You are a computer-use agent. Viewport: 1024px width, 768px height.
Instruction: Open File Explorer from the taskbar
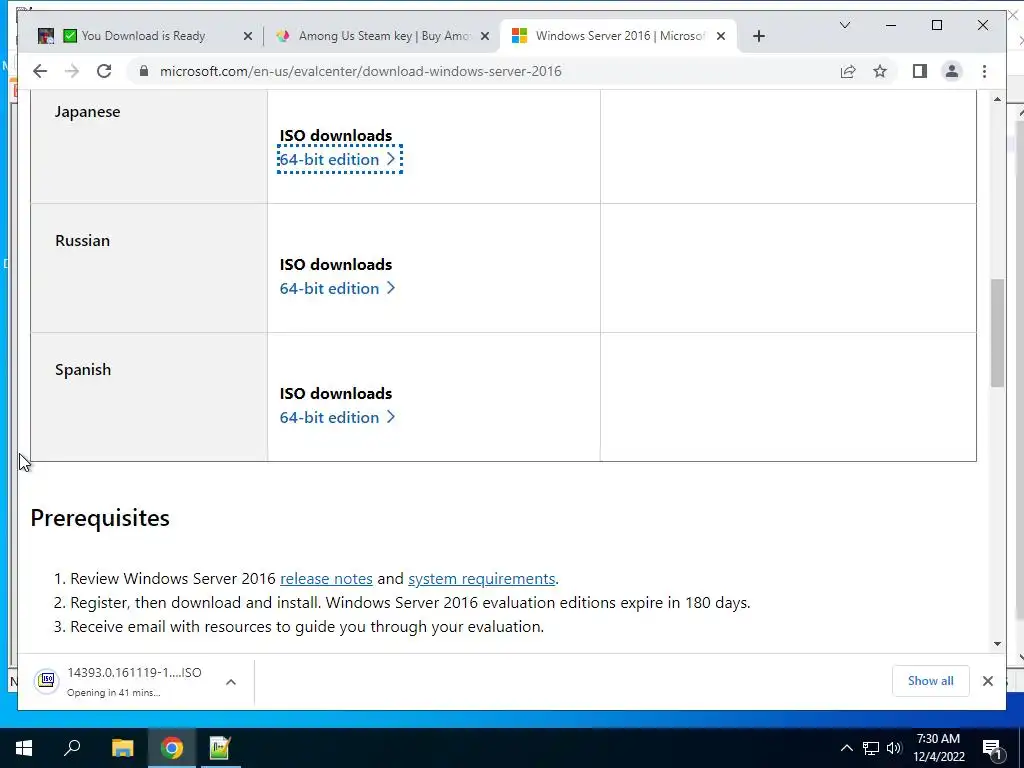(122, 748)
